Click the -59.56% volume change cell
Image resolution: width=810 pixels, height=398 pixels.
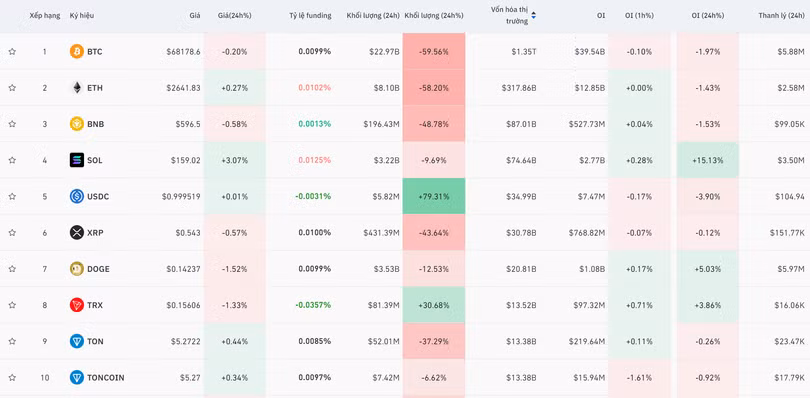[x=434, y=52]
